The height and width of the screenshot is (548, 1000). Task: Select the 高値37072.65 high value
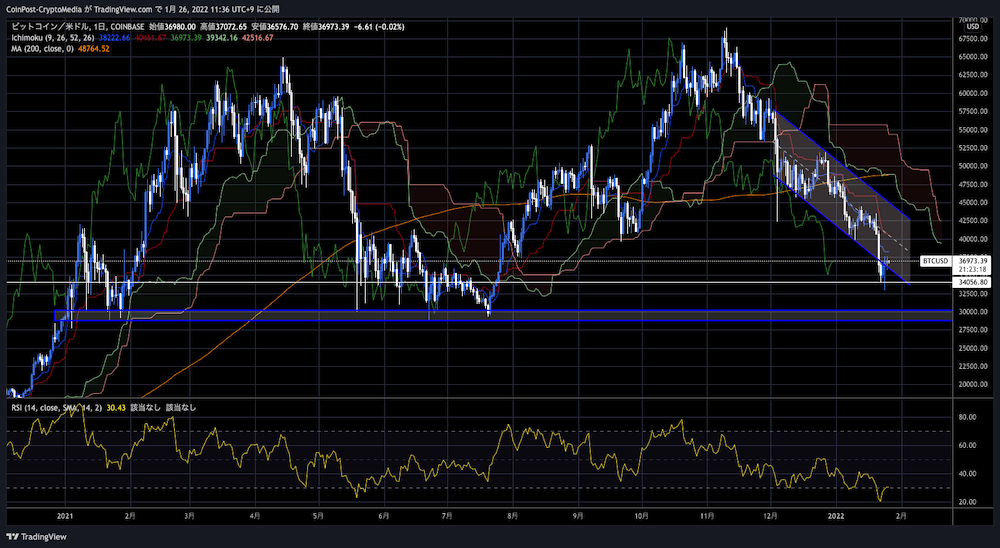223,27
